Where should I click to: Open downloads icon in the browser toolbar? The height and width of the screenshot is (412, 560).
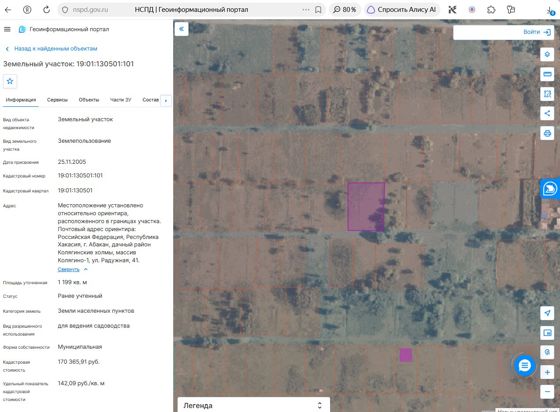pos(550,10)
